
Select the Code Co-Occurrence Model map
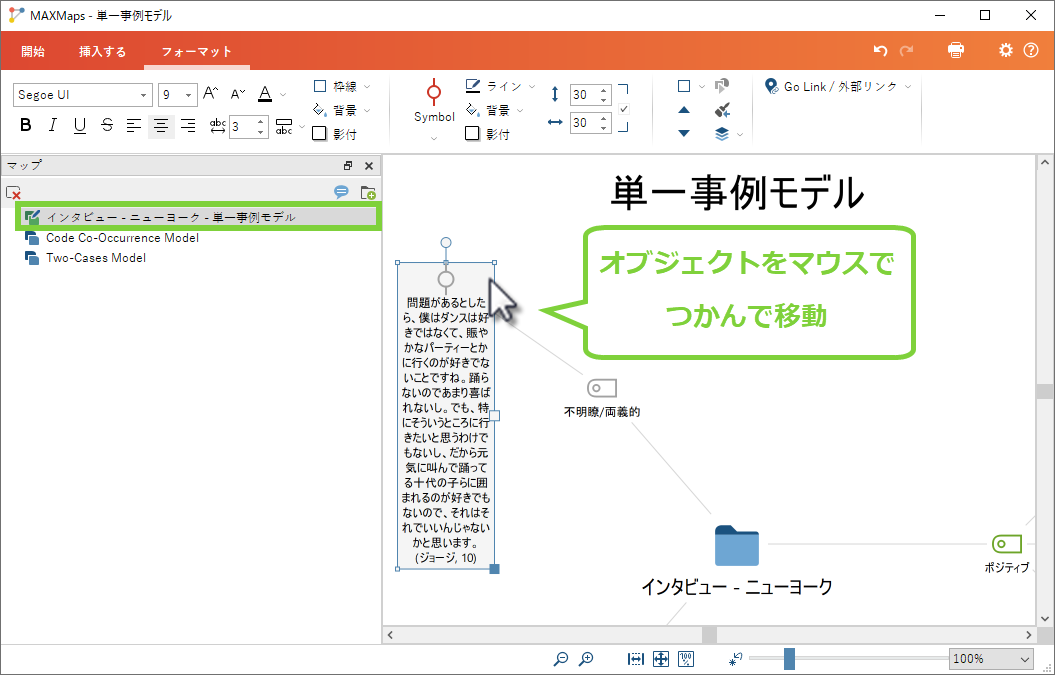click(122, 238)
